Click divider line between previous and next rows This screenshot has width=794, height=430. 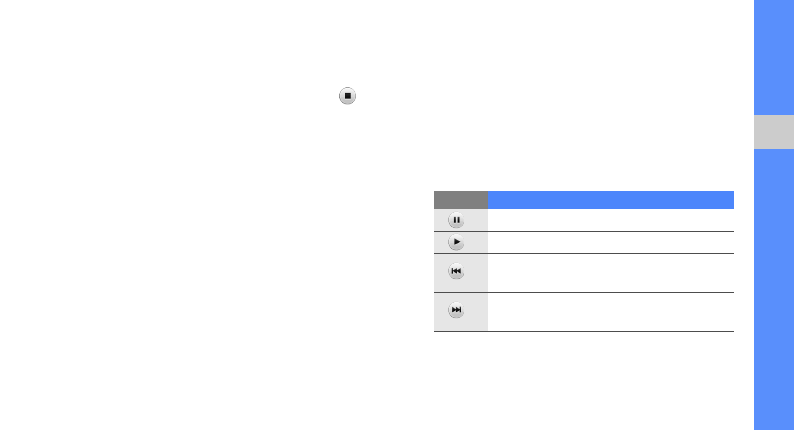pyautogui.click(x=610, y=292)
